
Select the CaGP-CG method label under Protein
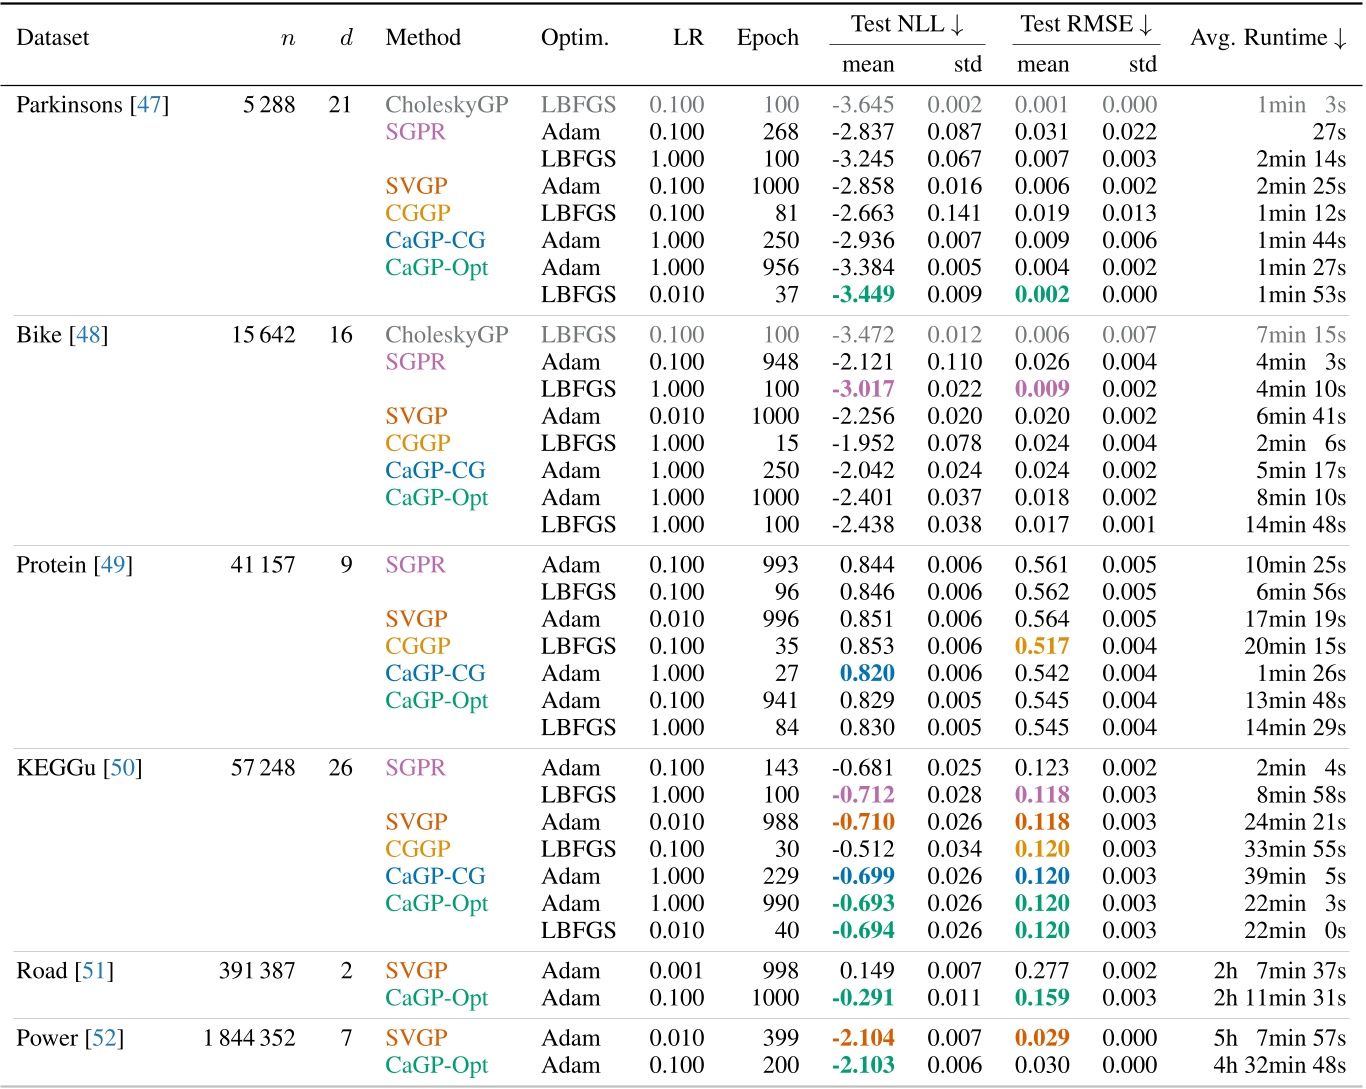(436, 673)
